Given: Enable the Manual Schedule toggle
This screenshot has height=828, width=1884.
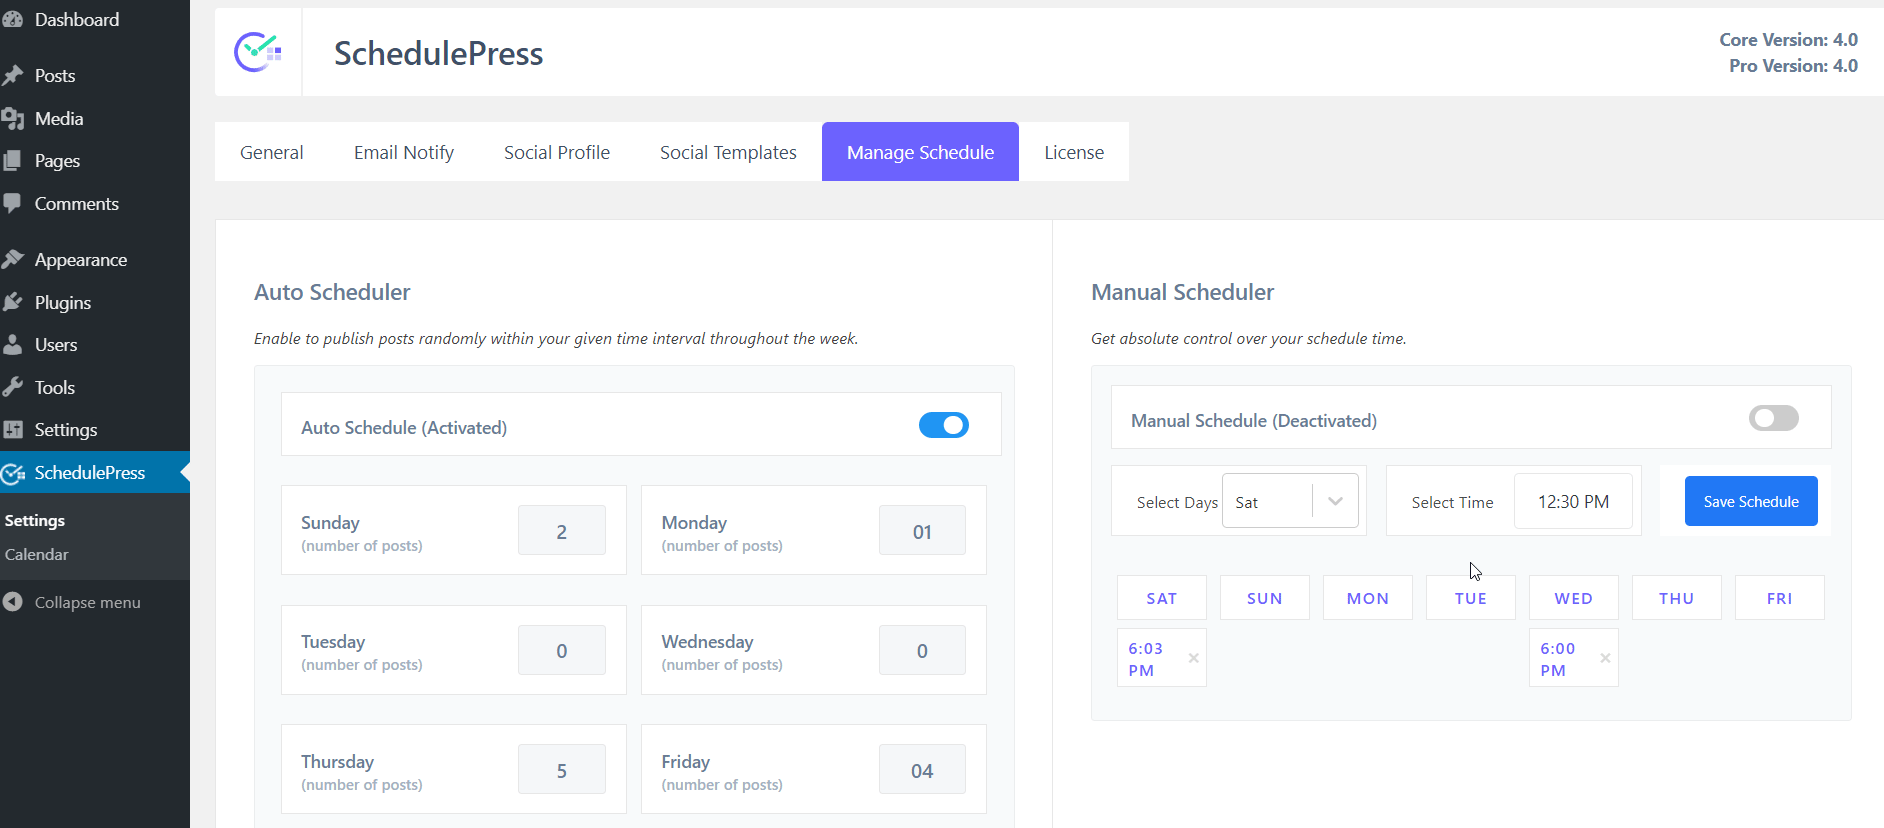Looking at the screenshot, I should pyautogui.click(x=1774, y=418).
